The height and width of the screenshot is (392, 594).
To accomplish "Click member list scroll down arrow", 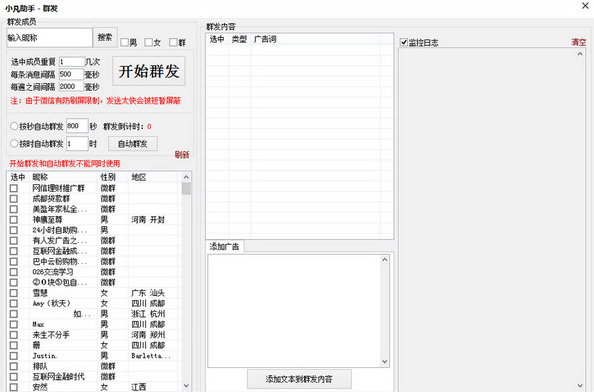I will point(186,386).
